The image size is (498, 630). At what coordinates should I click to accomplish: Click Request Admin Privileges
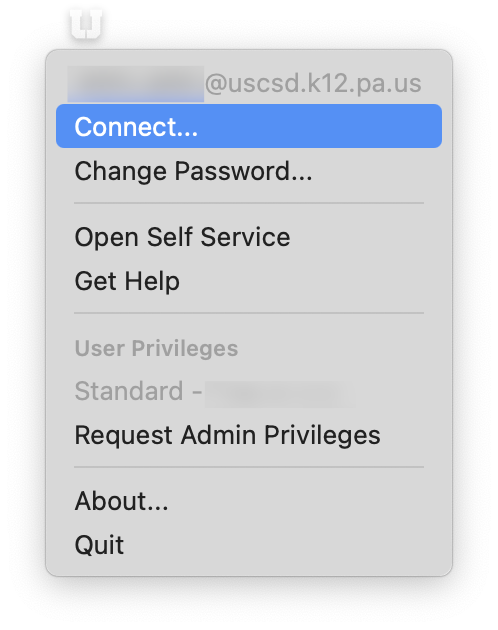249,435
